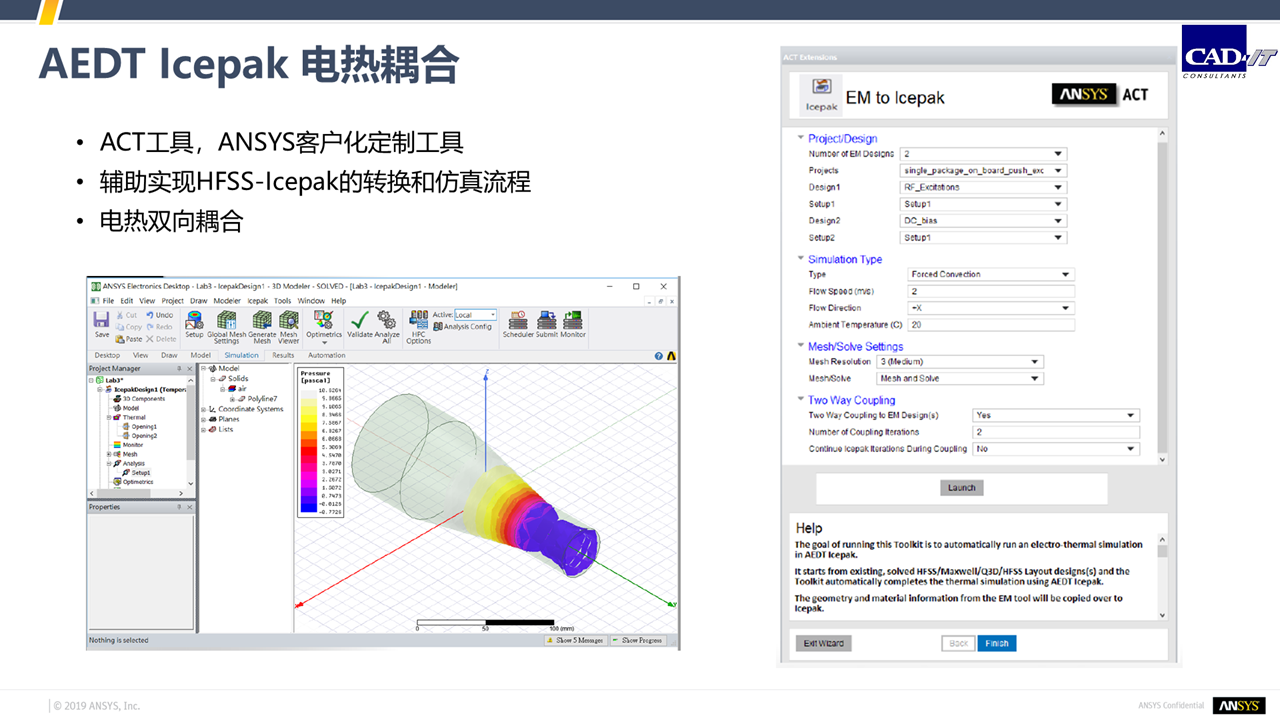Image resolution: width=1280 pixels, height=720 pixels.
Task: Select Opening1 in the project tree
Action: point(140,427)
